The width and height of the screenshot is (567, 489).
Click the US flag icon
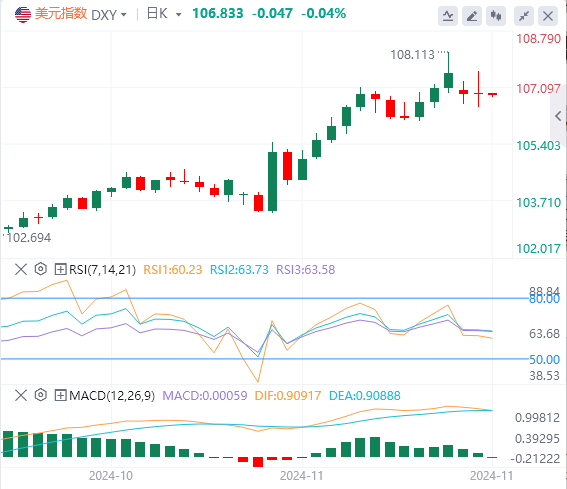pyautogui.click(x=23, y=14)
